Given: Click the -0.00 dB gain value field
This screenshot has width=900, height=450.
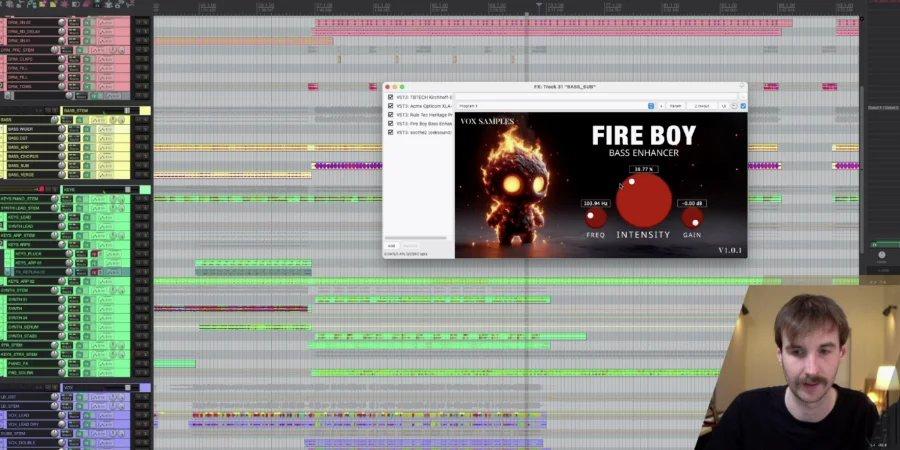Looking at the screenshot, I should pos(692,203).
